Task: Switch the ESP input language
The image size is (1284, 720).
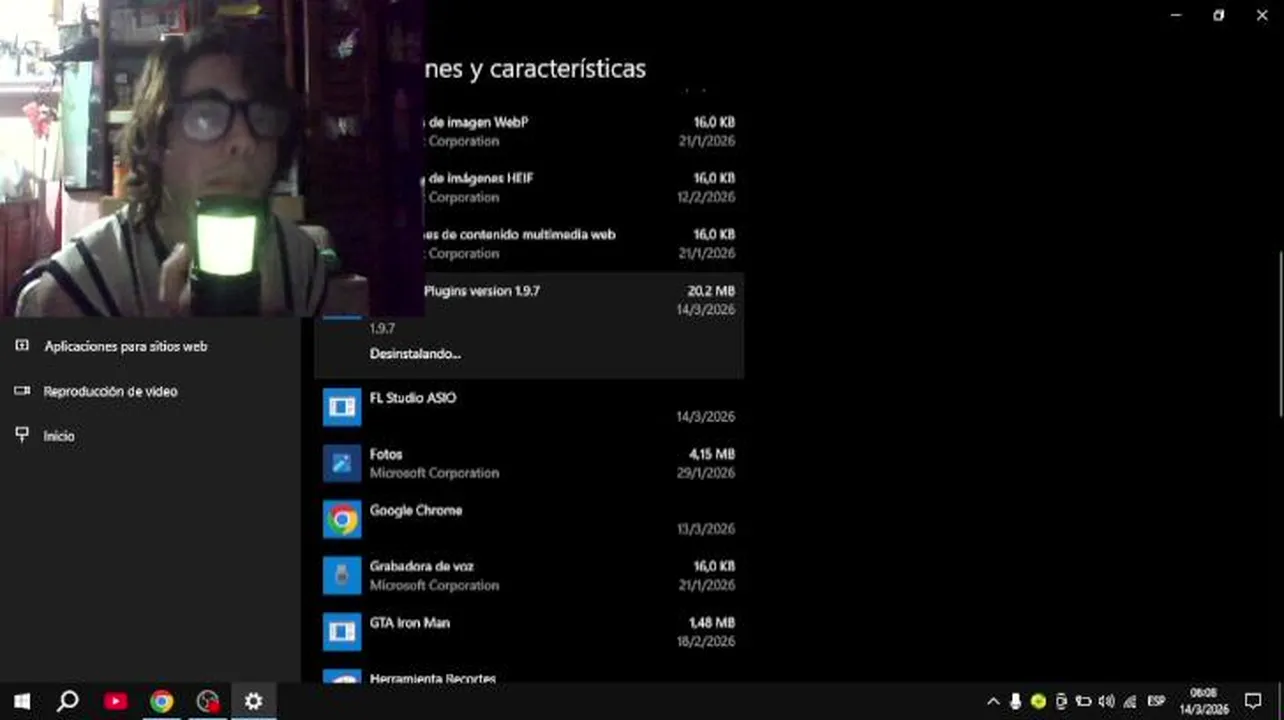Action: (x=1156, y=701)
